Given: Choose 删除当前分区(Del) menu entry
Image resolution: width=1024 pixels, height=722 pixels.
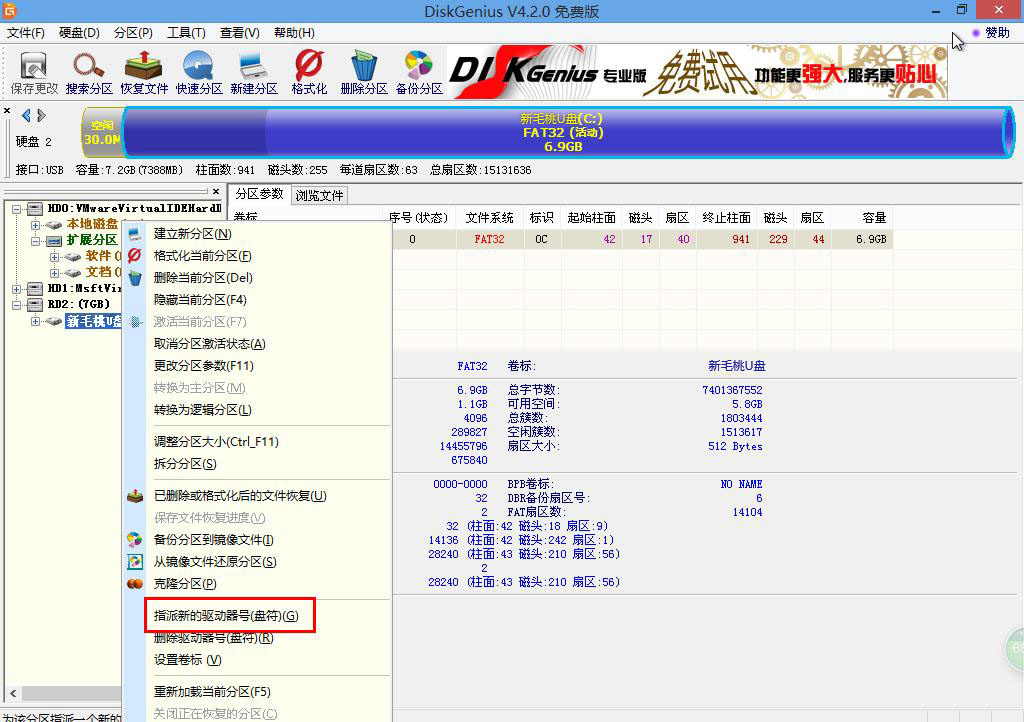Looking at the screenshot, I should tap(203, 277).
